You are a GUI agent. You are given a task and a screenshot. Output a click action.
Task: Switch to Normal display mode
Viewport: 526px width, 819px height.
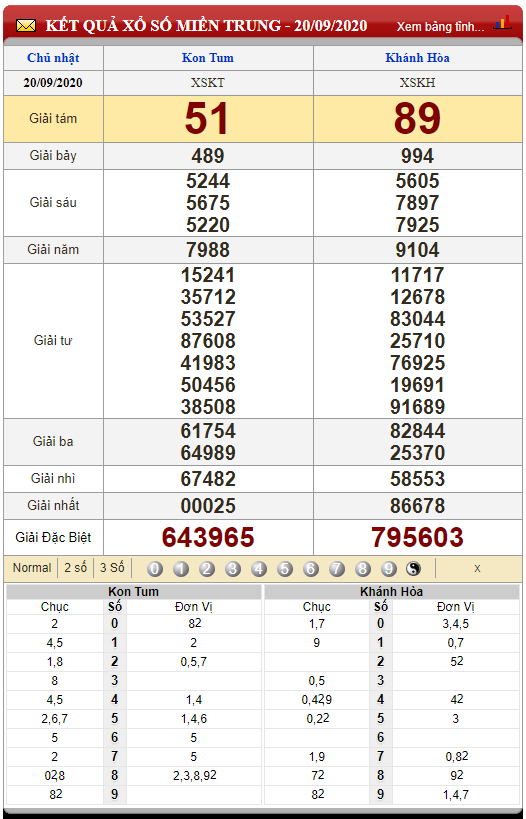tap(32, 568)
